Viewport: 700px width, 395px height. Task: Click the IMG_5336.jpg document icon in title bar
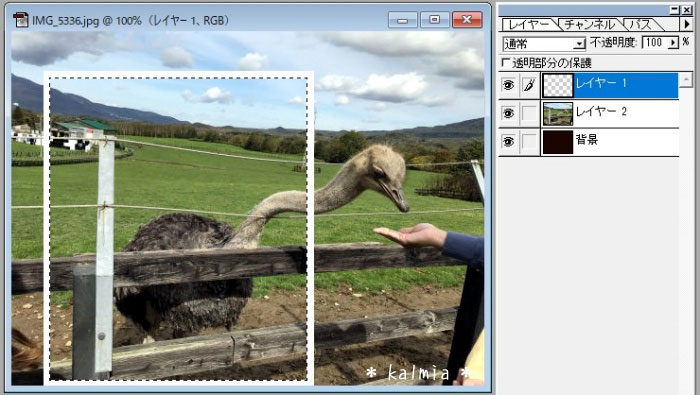click(21, 20)
